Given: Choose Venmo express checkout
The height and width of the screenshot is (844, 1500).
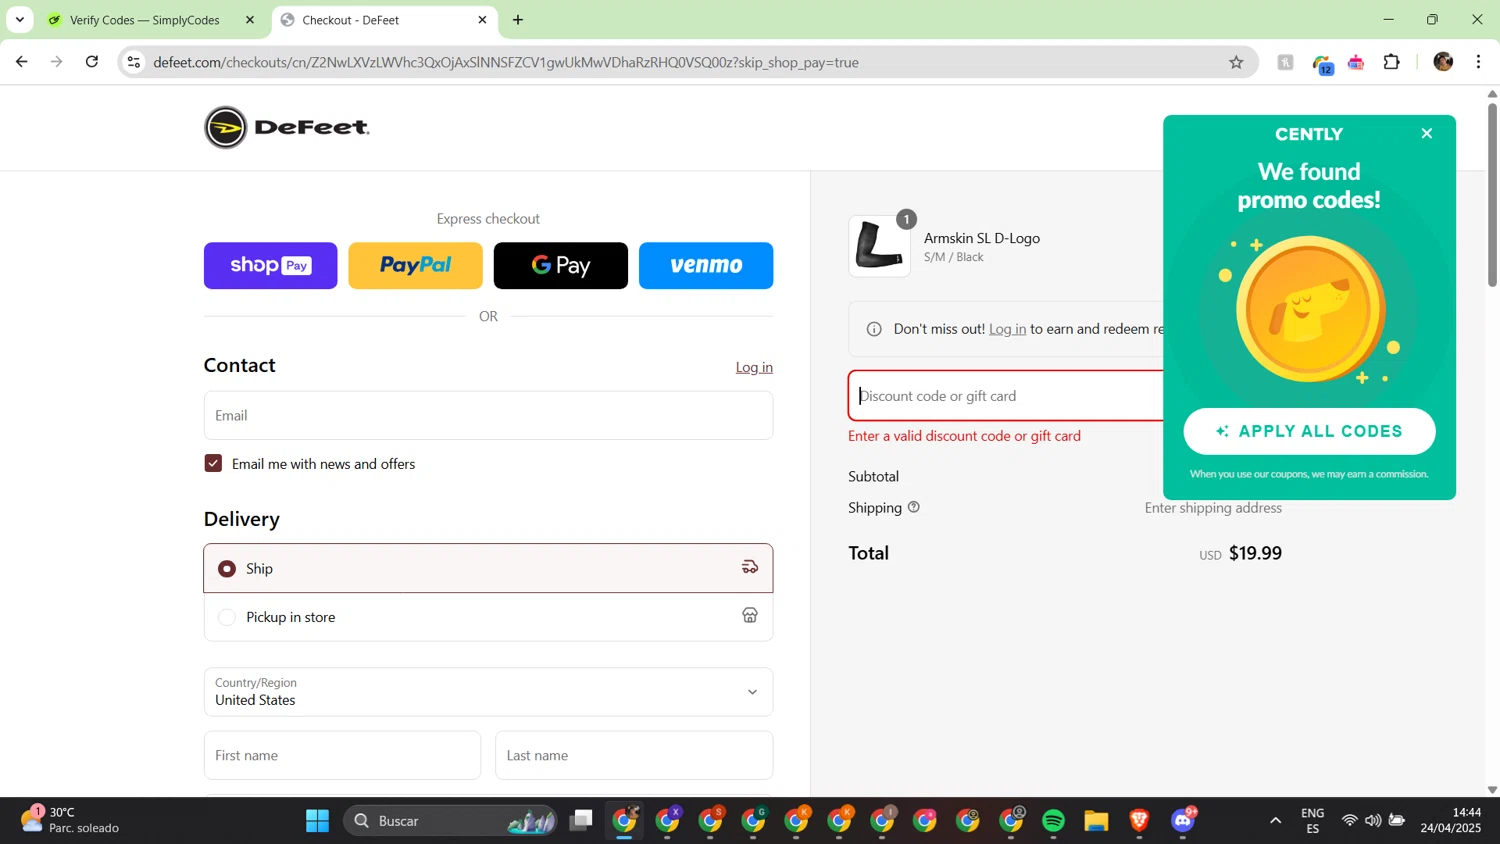Looking at the screenshot, I should click(706, 265).
